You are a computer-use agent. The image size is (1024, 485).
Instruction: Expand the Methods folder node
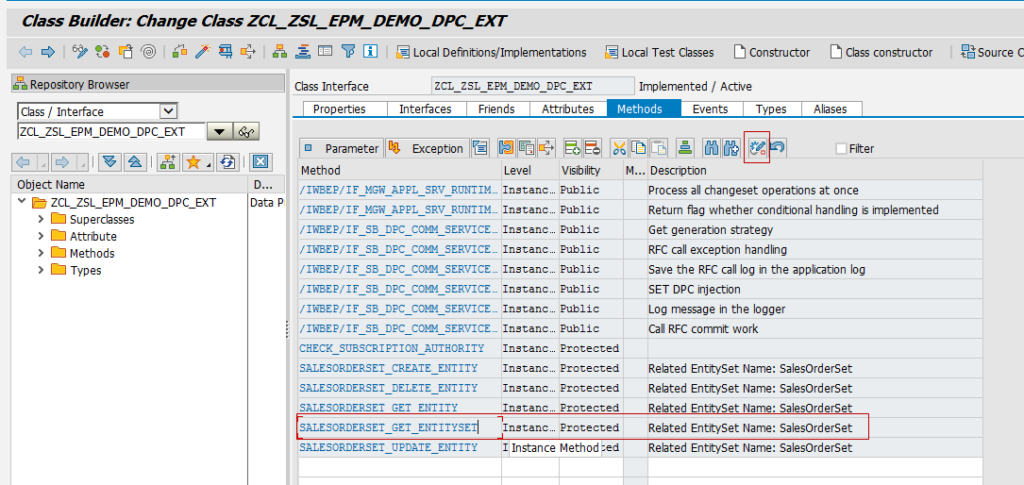coord(41,253)
